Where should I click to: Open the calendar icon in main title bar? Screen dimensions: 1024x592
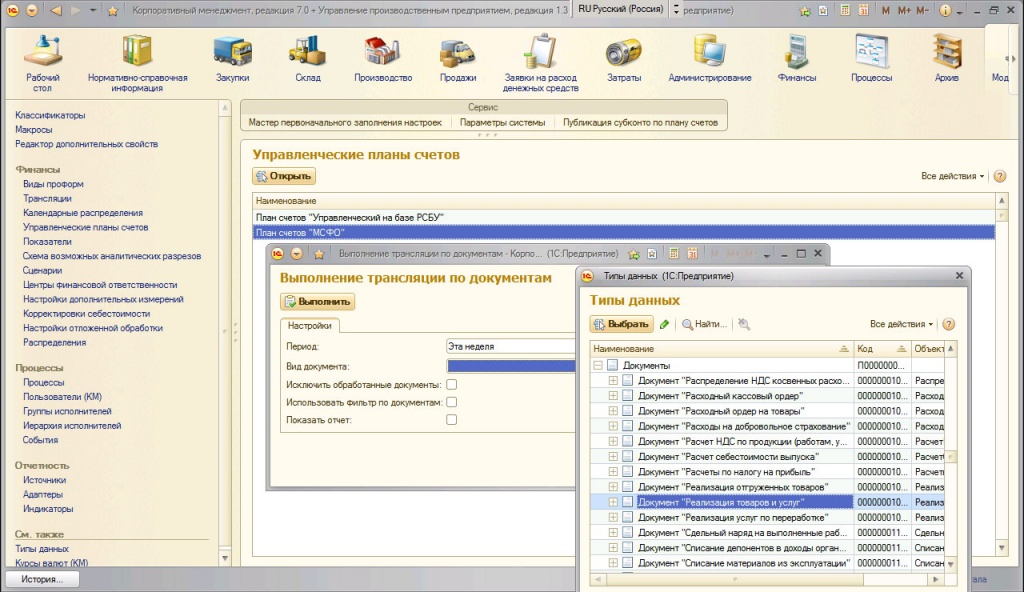(863, 10)
